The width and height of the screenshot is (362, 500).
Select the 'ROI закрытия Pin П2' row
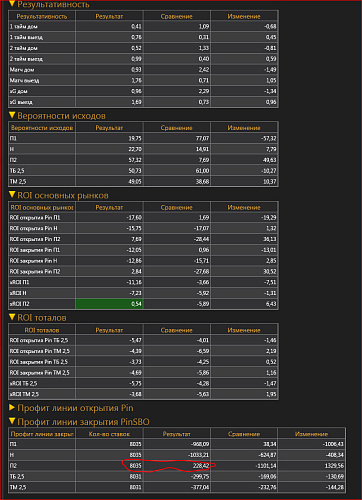[x=143, y=271]
